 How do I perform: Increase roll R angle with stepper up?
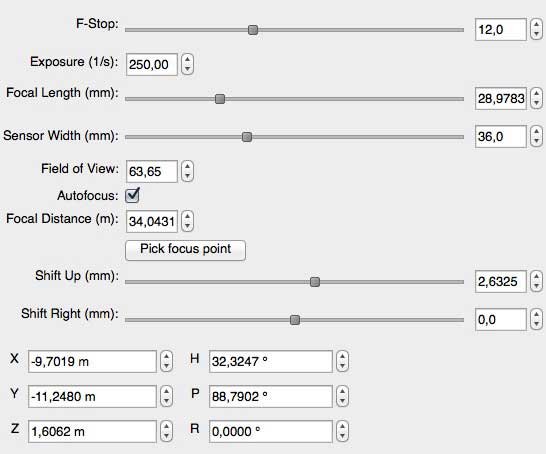(343, 427)
